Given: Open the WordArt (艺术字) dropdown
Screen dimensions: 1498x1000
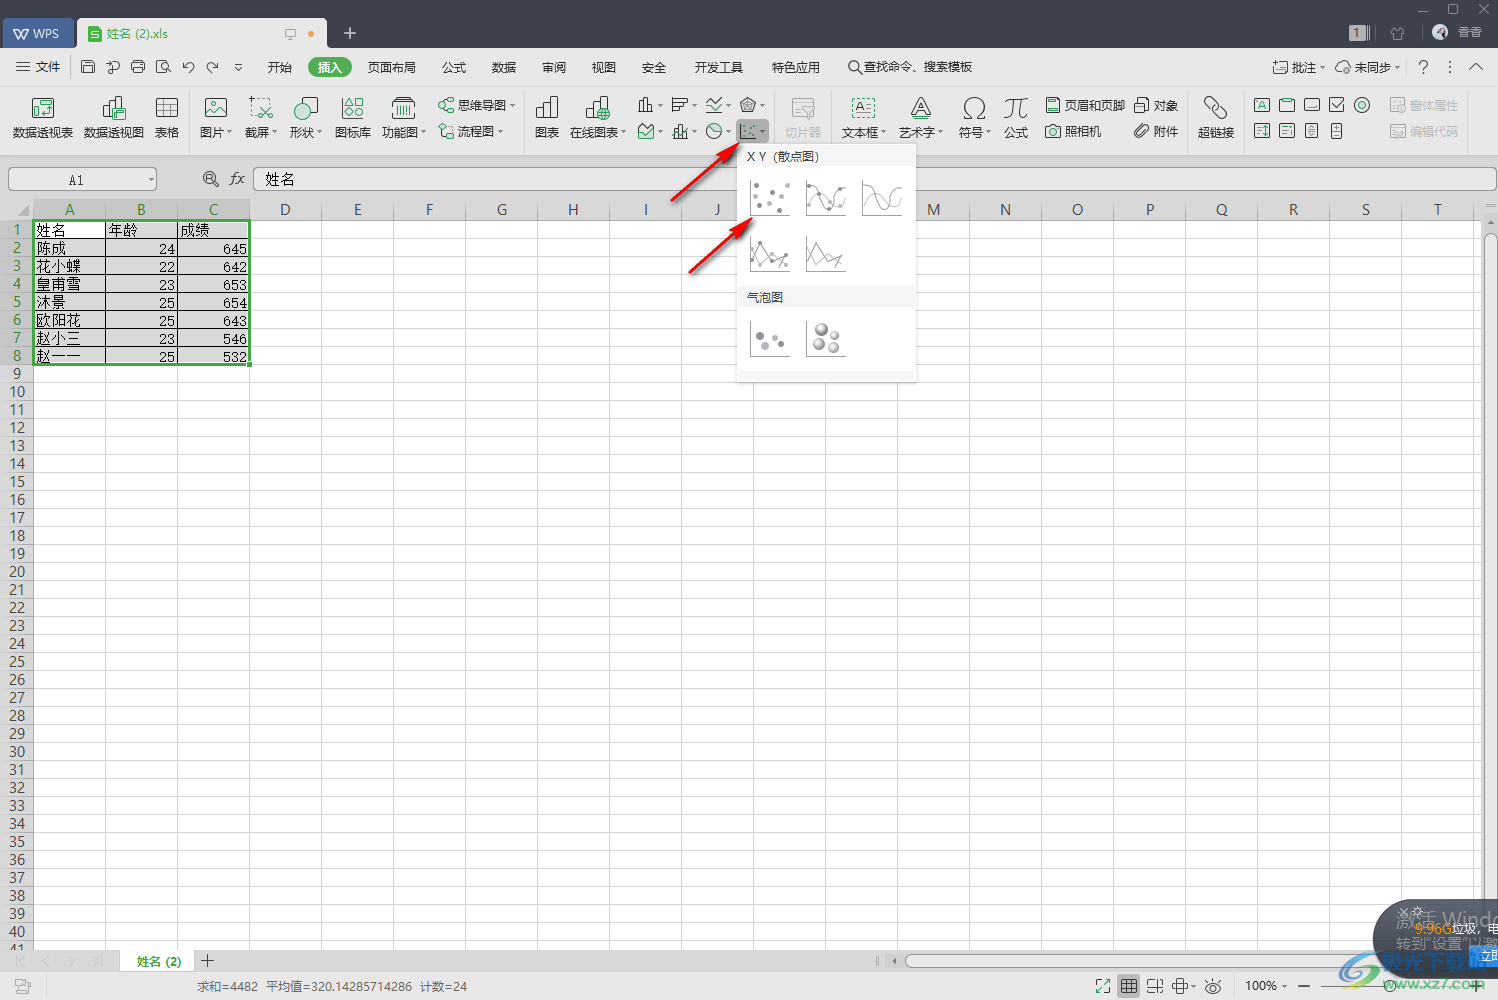Looking at the screenshot, I should point(921,118).
